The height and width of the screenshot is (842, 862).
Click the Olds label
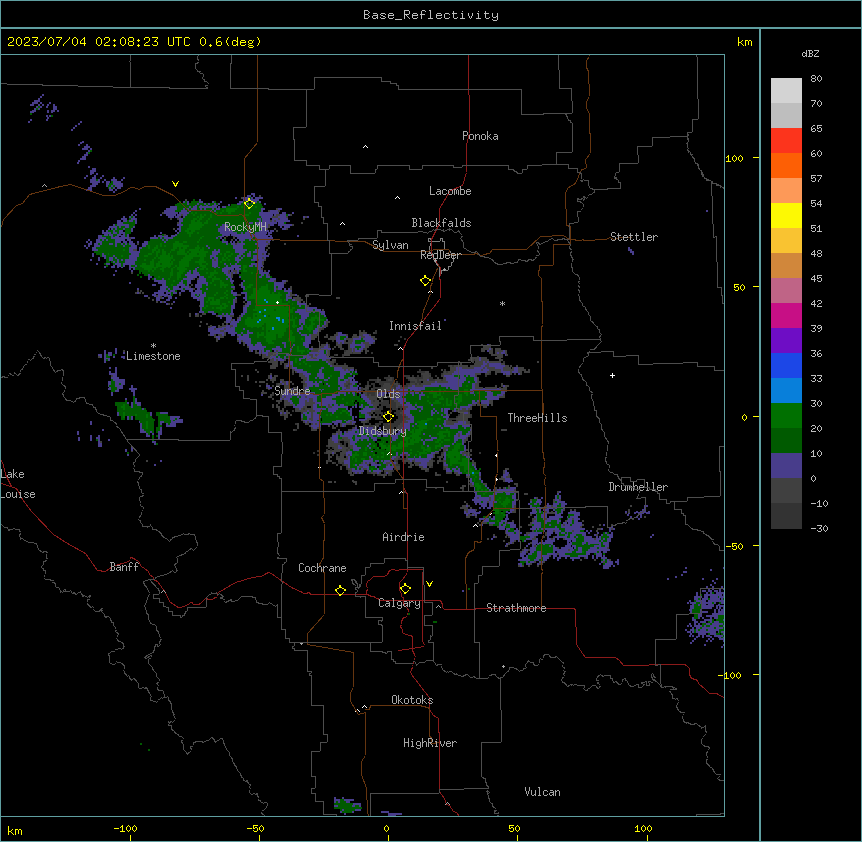(388, 394)
